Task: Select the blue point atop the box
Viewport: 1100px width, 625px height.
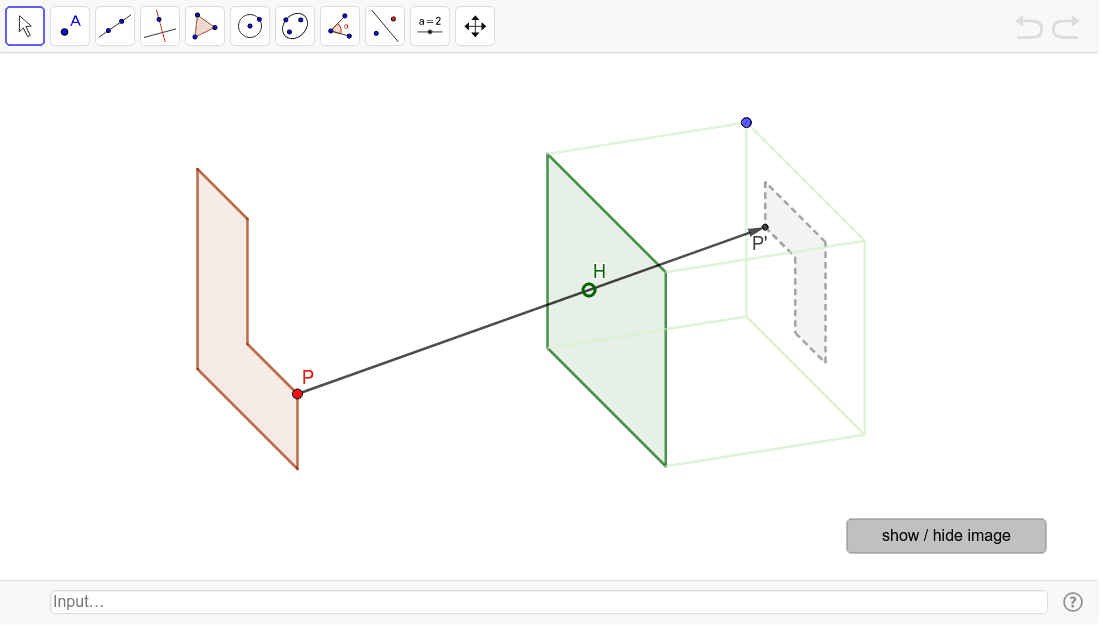Action: 746,121
